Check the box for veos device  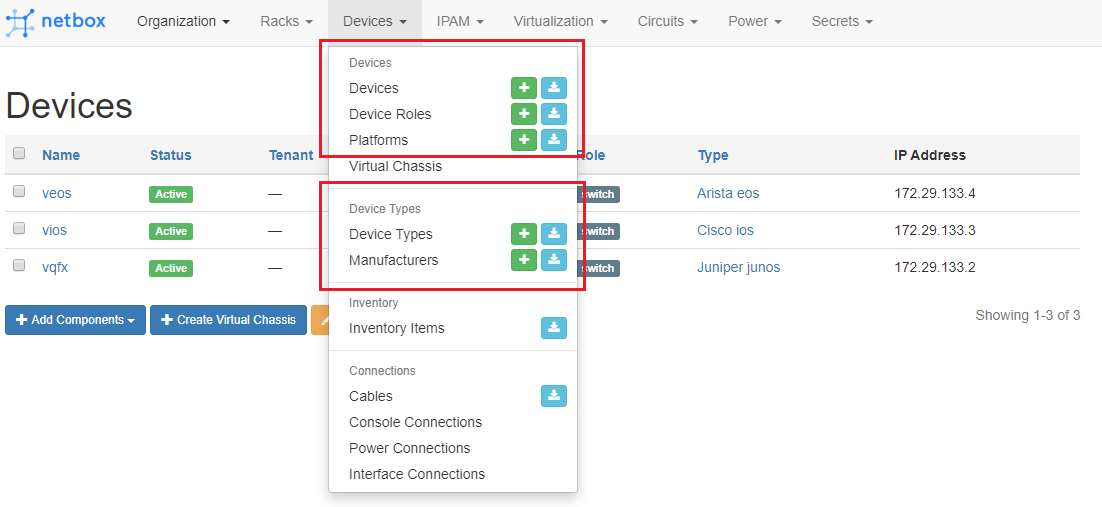click(19, 192)
